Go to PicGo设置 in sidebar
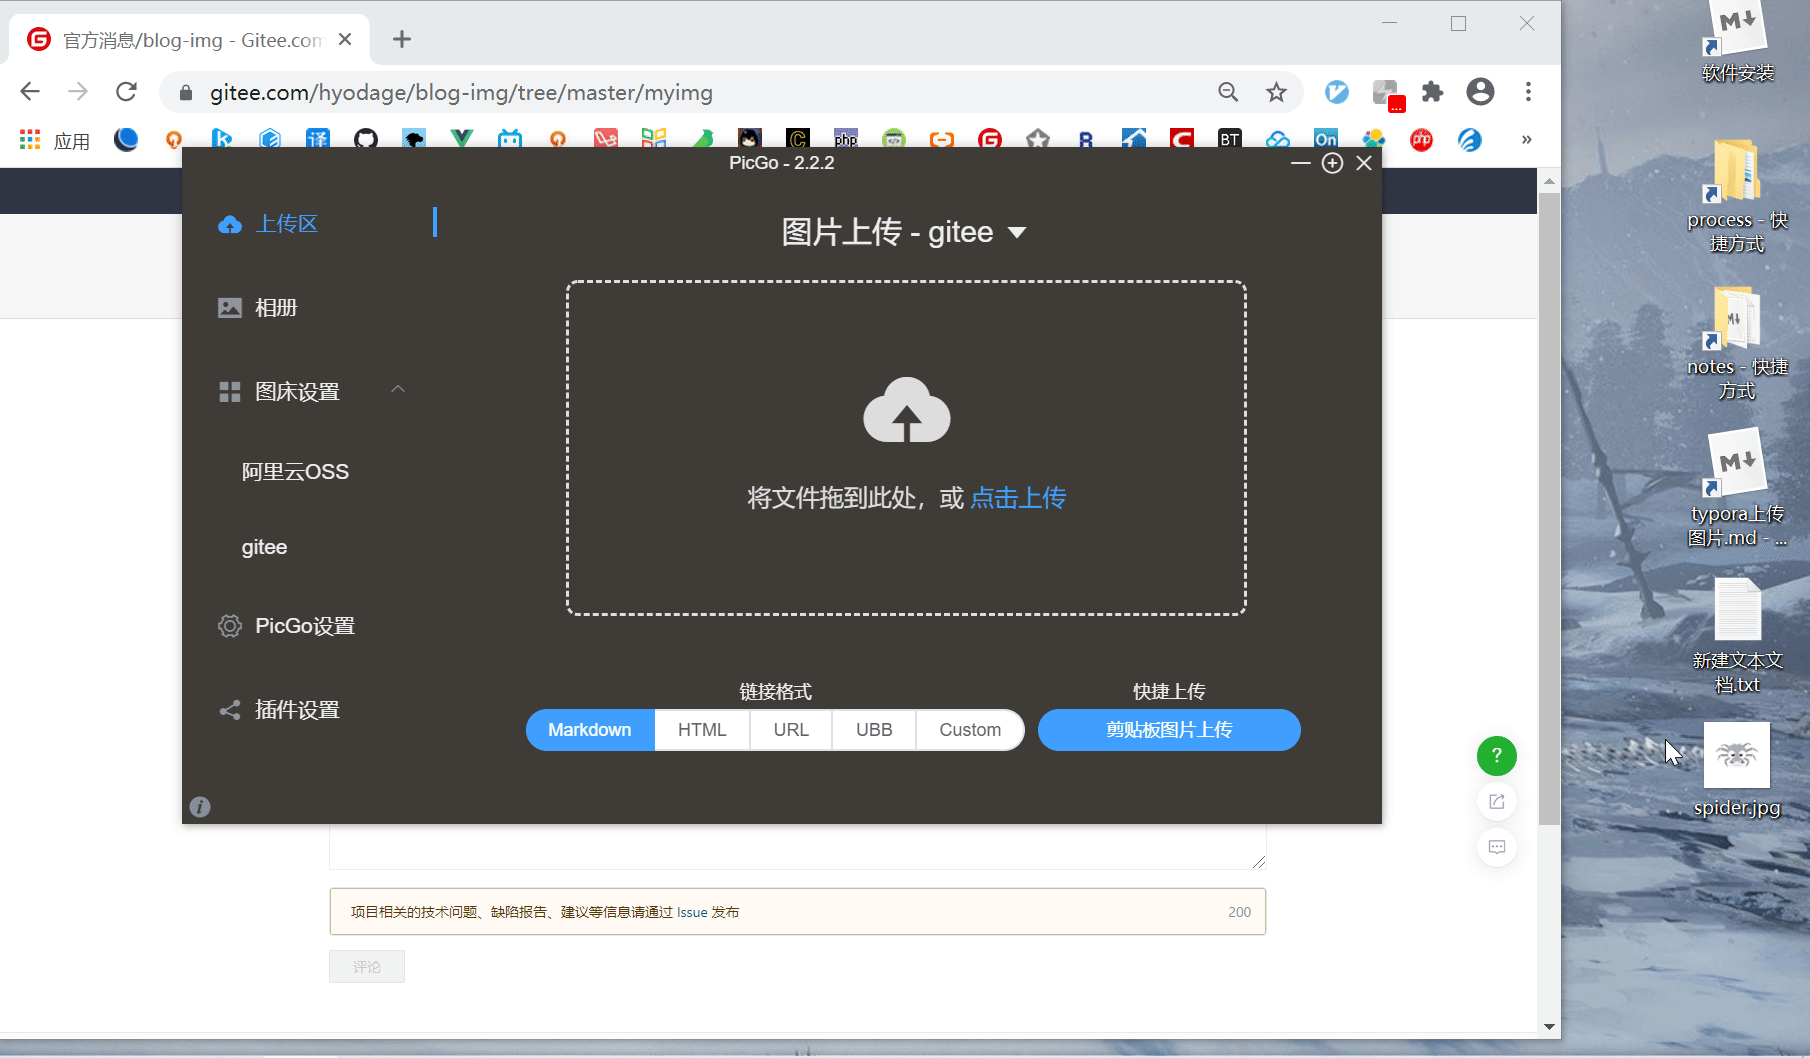The height and width of the screenshot is (1058, 1810). (x=304, y=626)
